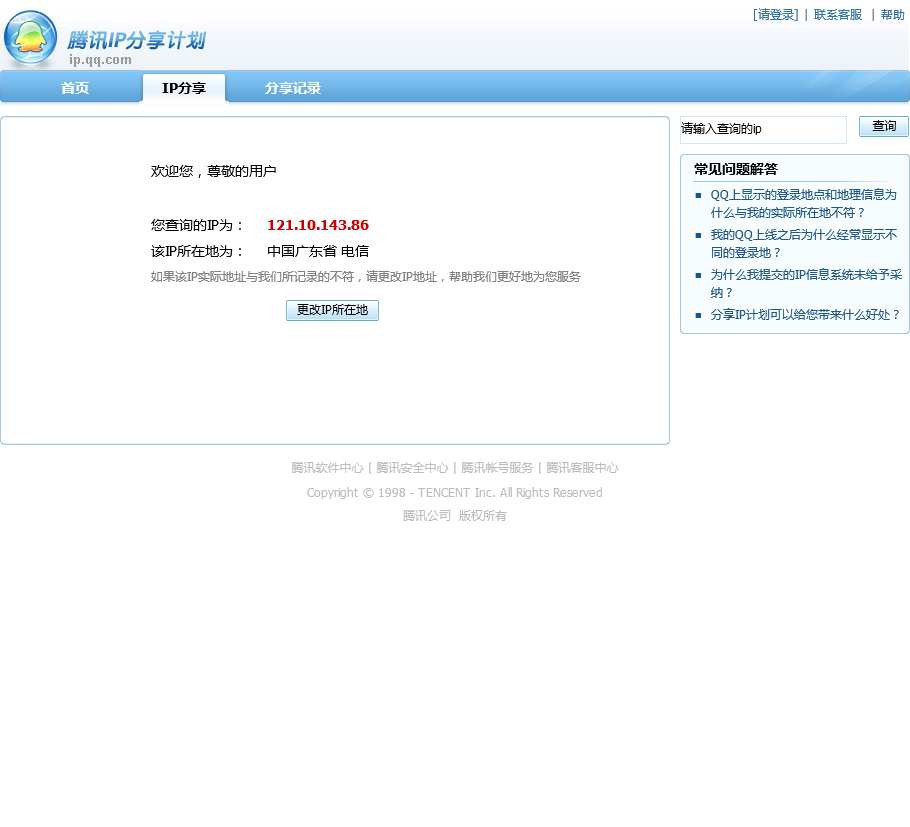This screenshot has width=910, height=827.
Task: Focus the 请输入查询的ip input field
Action: (x=763, y=129)
